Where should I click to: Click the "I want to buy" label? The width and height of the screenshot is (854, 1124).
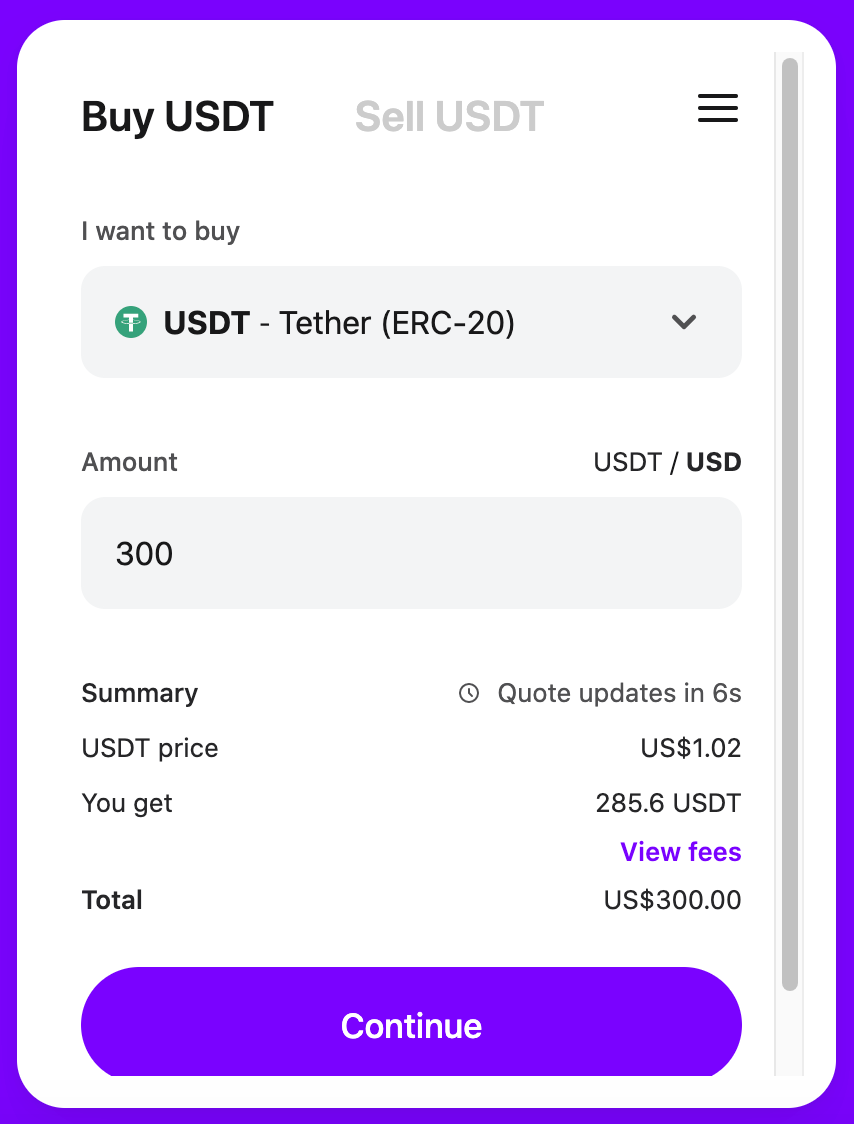point(161,232)
